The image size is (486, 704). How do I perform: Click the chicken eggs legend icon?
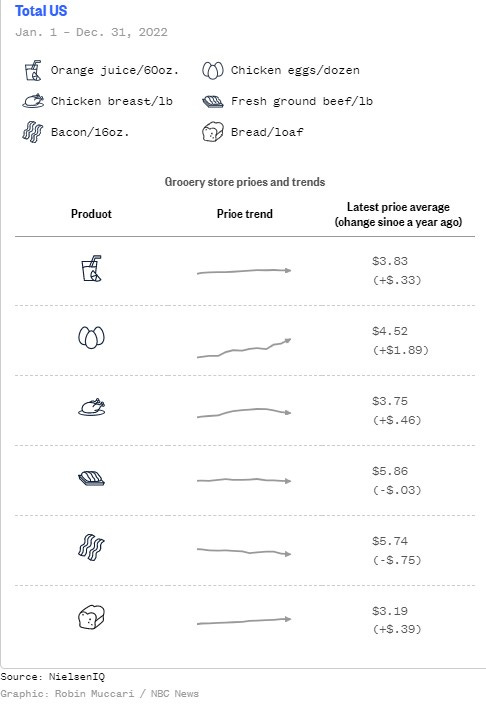coord(212,70)
